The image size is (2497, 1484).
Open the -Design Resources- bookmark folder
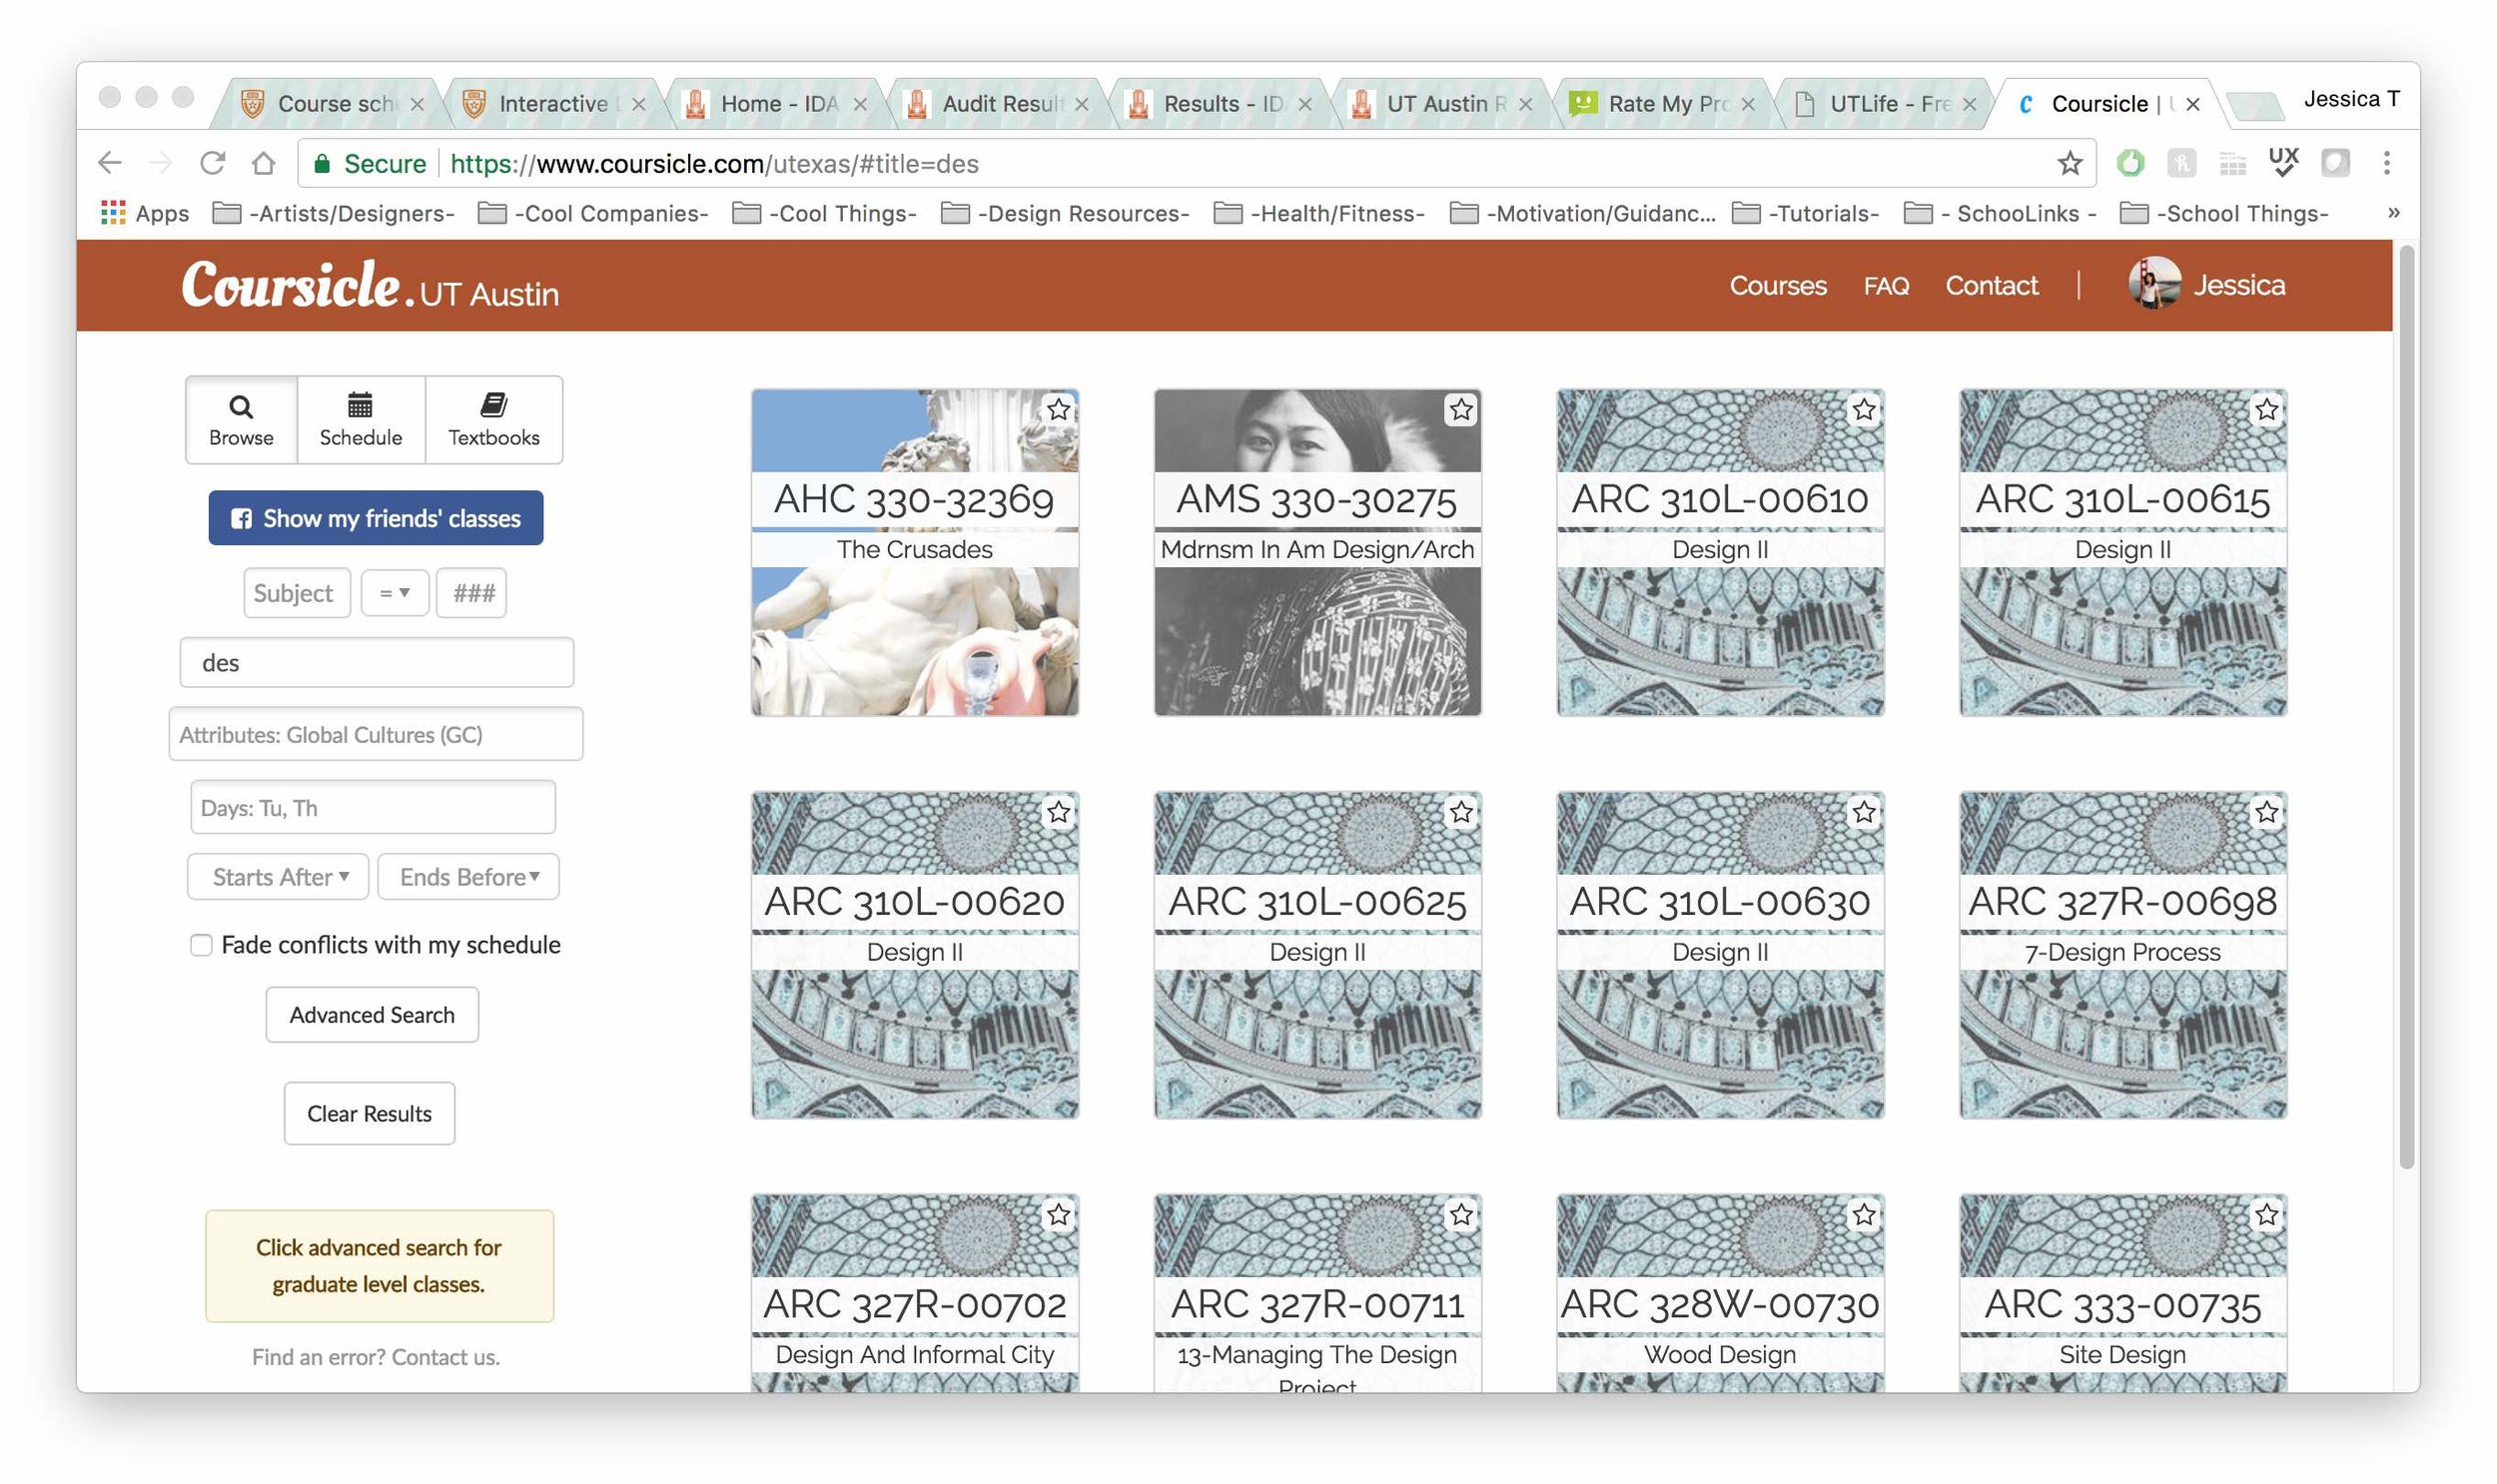[1065, 213]
